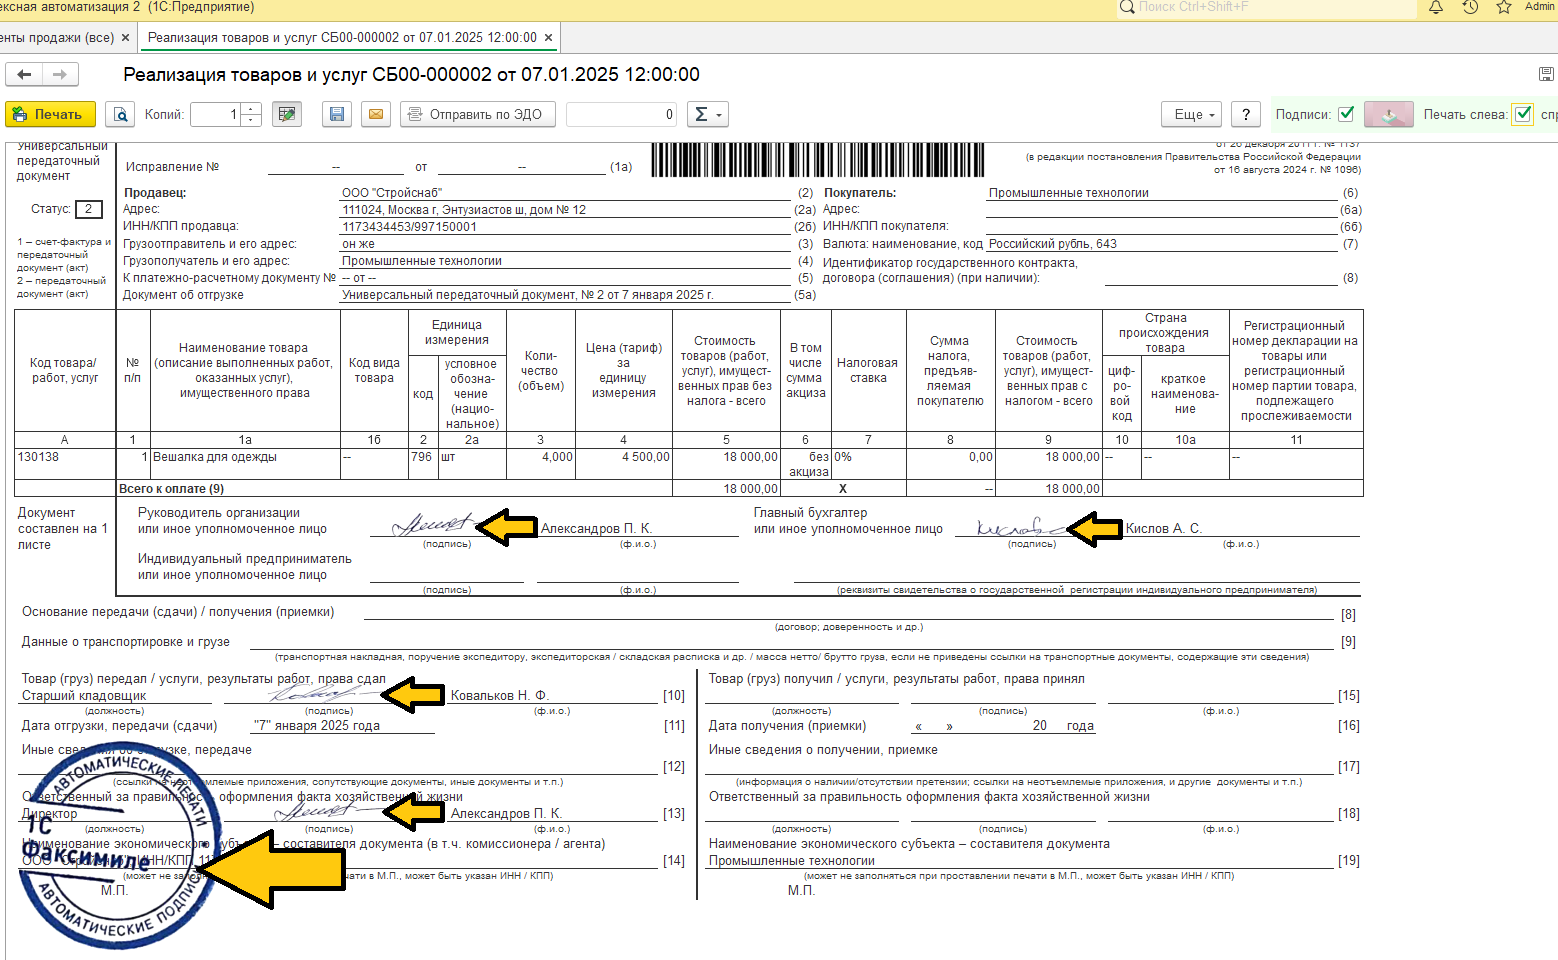Click buyer name Промышленные технологии in header
This screenshot has width=1558, height=960.
tap(1069, 193)
